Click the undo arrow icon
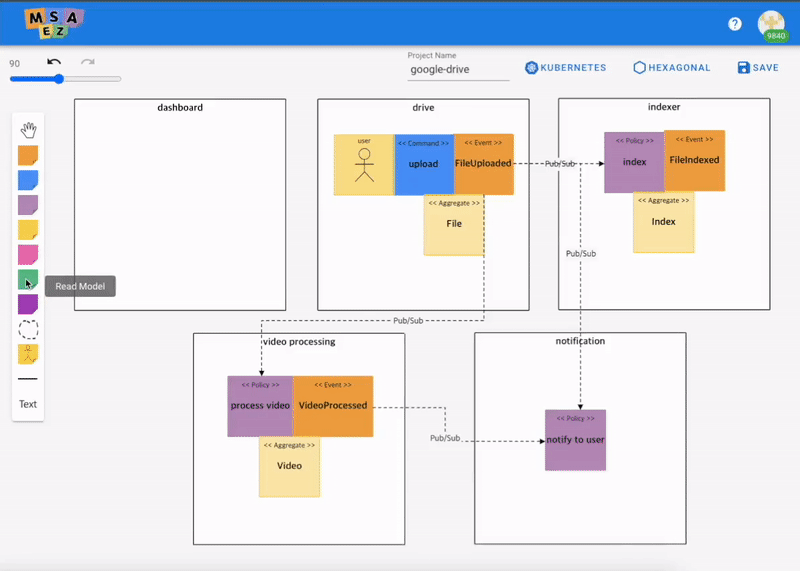 [x=54, y=62]
